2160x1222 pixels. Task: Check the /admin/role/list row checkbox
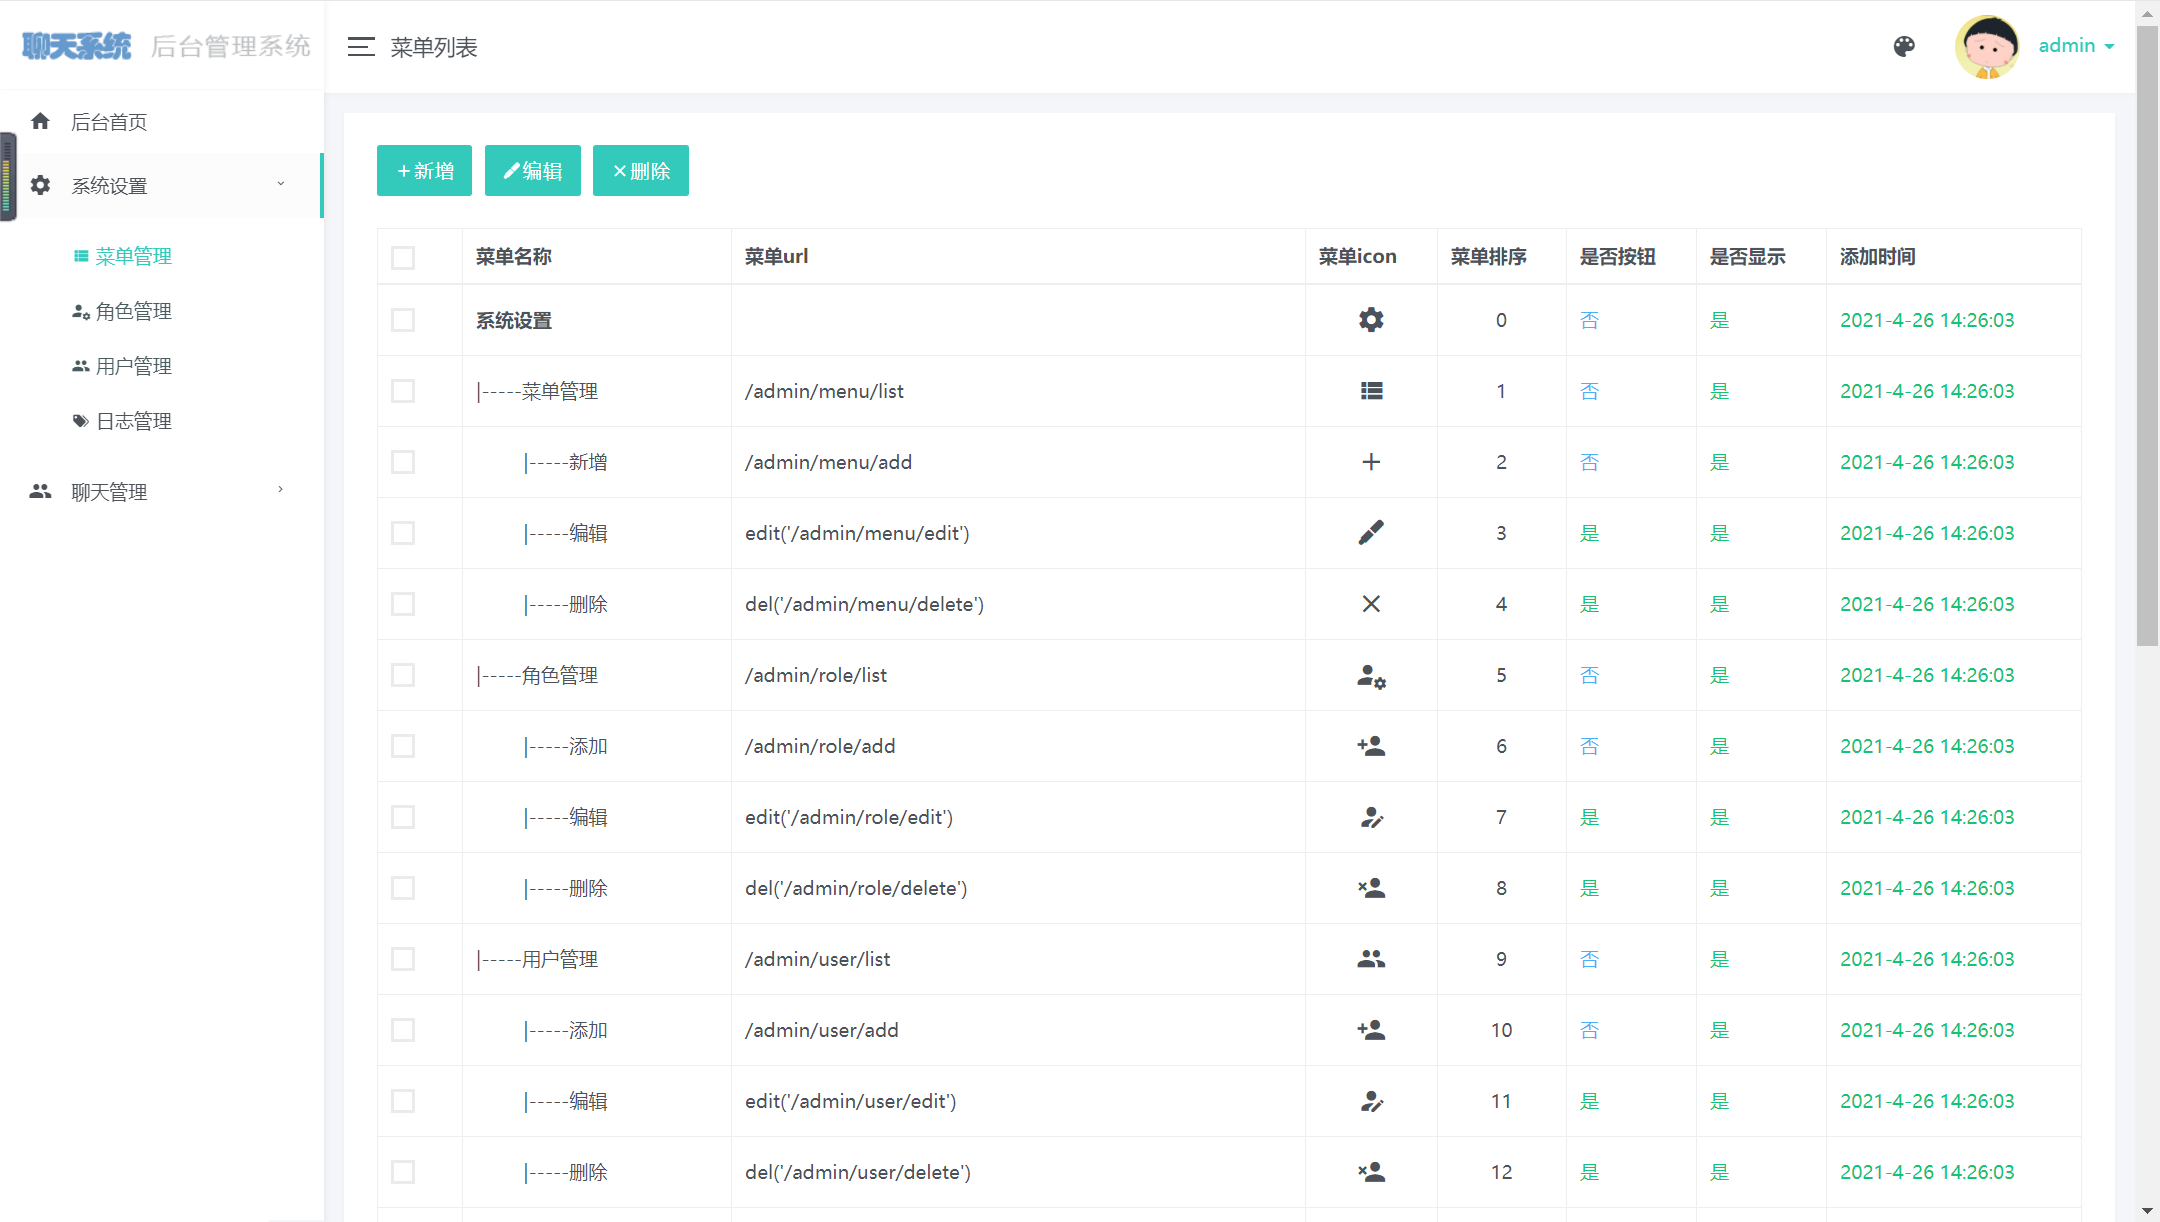click(403, 675)
